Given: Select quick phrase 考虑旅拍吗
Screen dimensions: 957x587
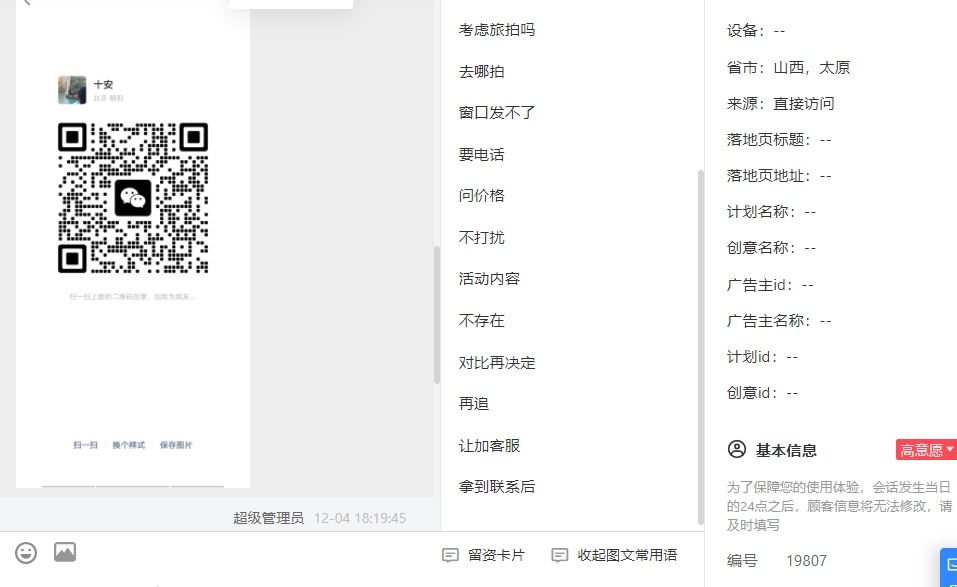Looking at the screenshot, I should 497,30.
